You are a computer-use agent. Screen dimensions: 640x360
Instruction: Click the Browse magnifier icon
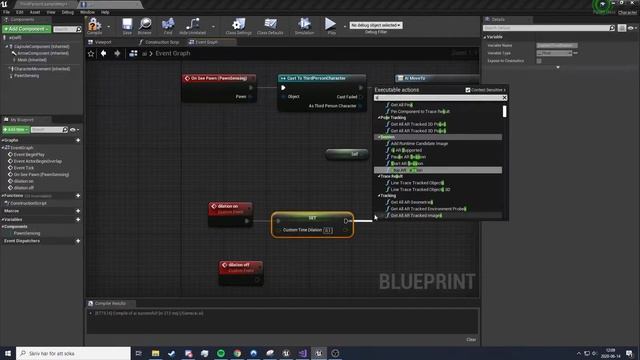pyautogui.click(x=145, y=24)
